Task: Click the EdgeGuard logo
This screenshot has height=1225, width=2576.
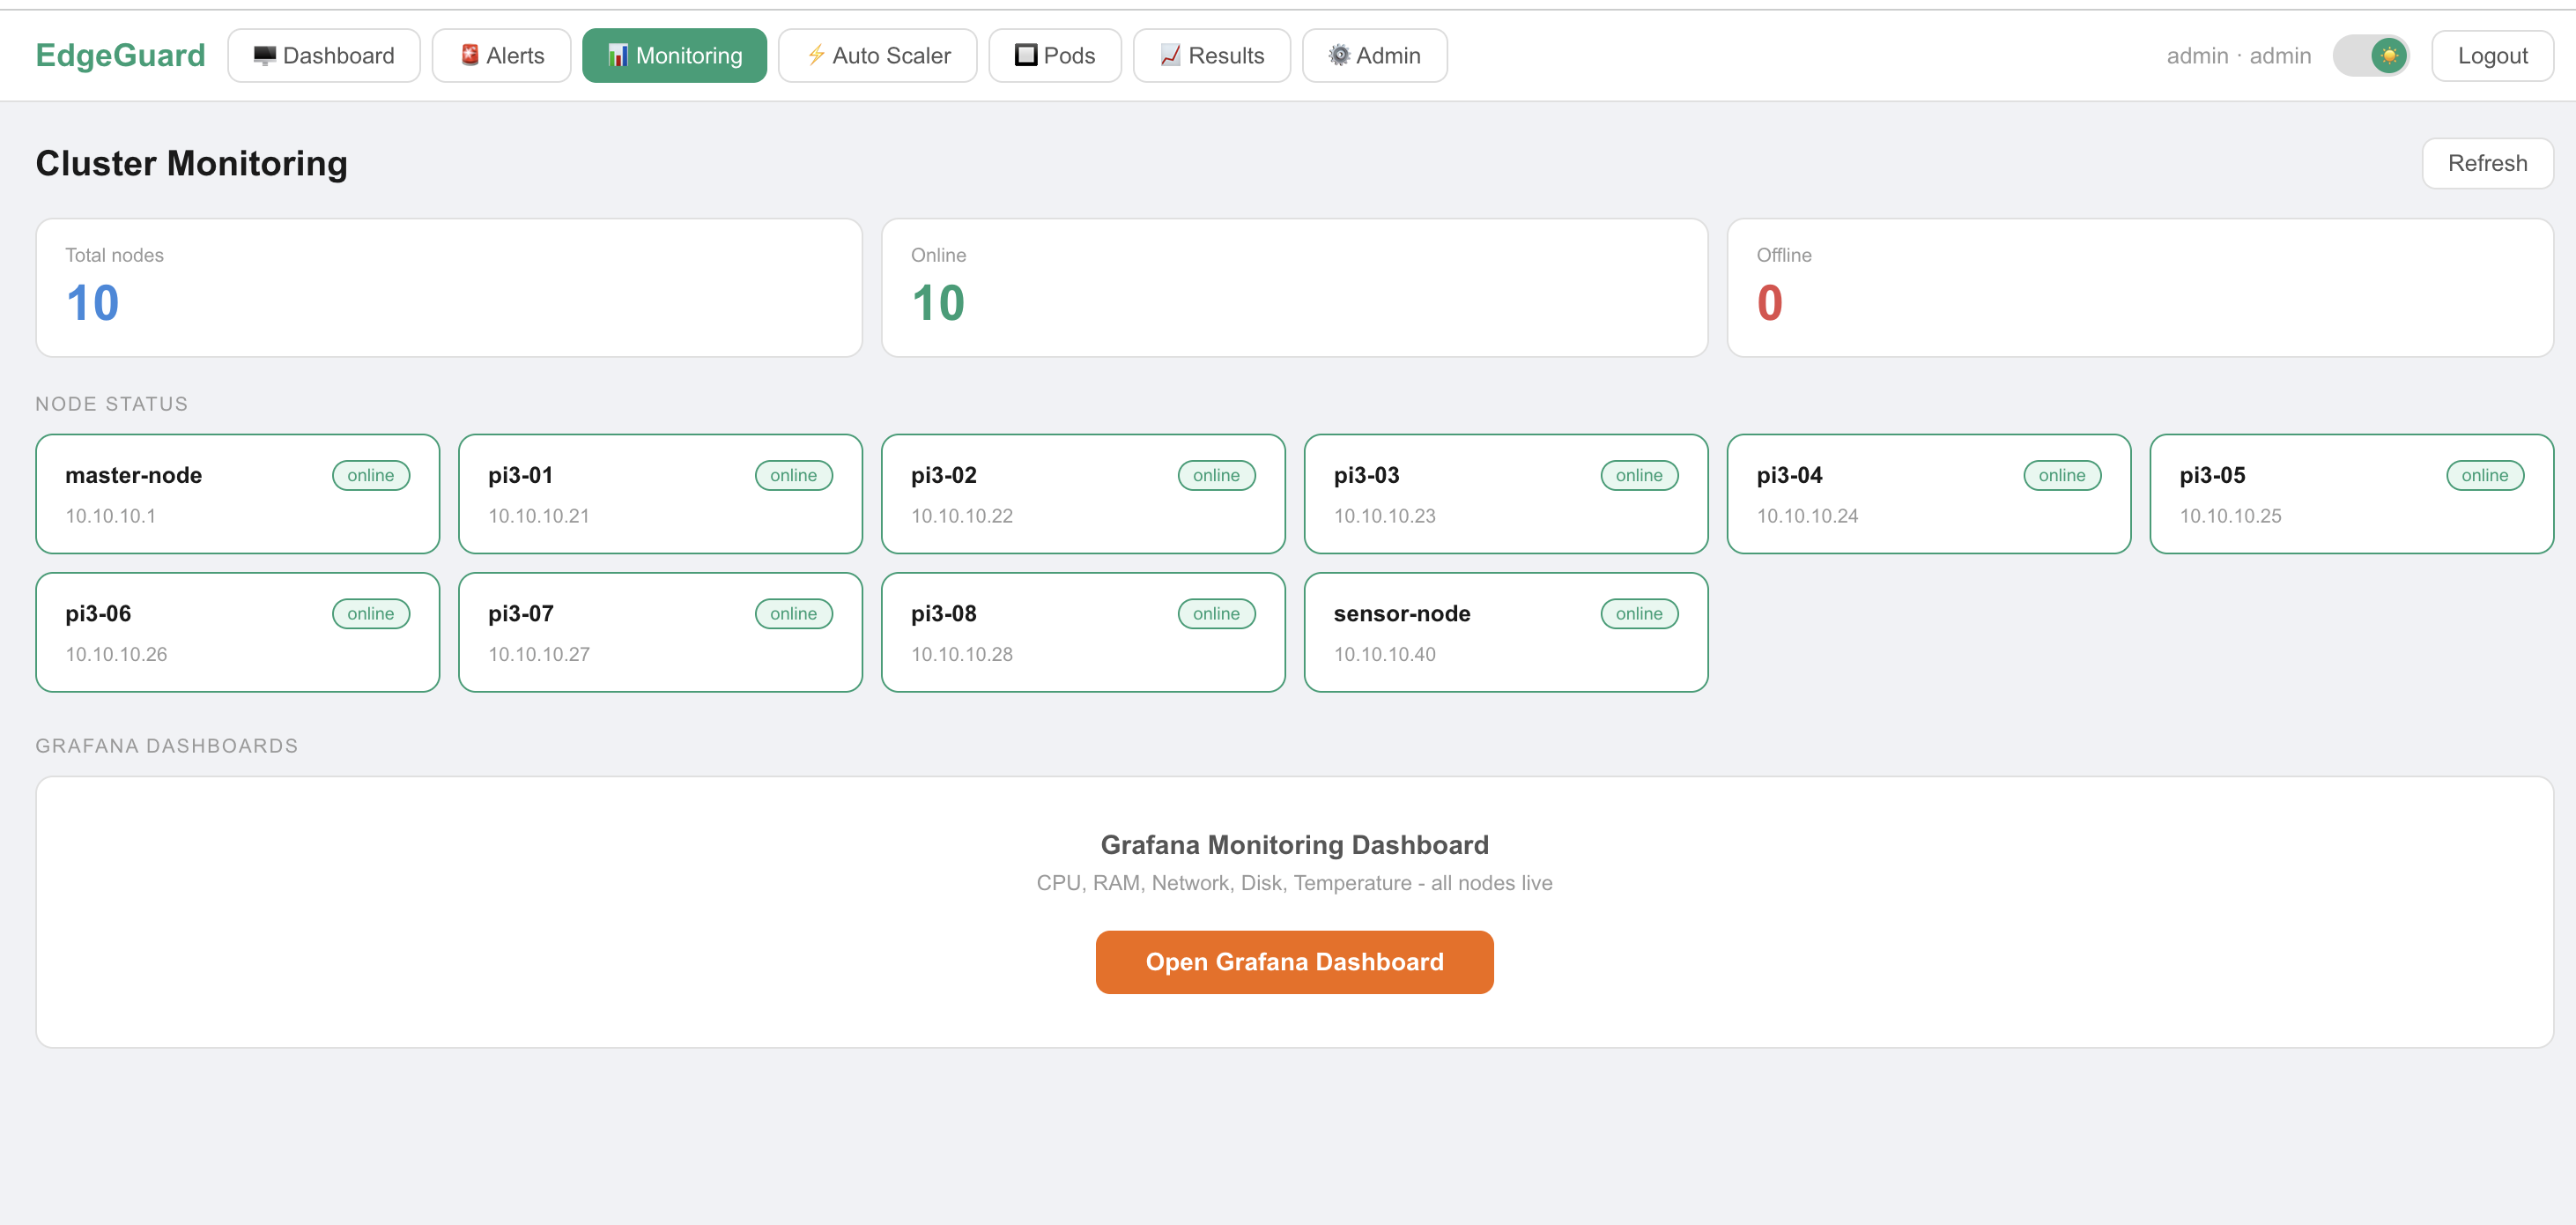Action: point(120,55)
